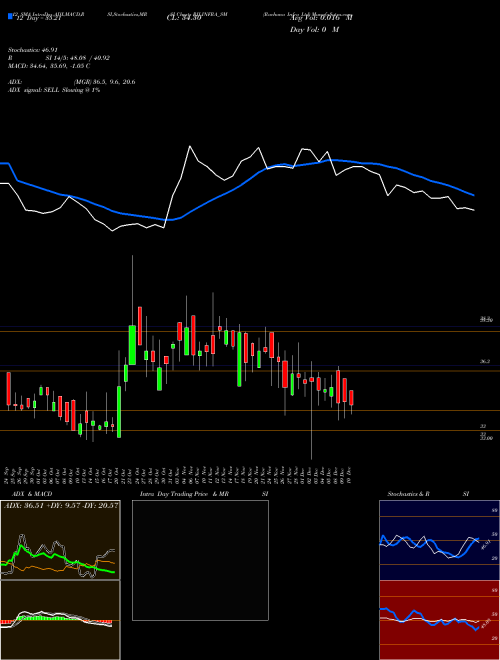Screen dimensions: 500x660
Task: Open the red RSI chart thumbnail
Action: 439,620
